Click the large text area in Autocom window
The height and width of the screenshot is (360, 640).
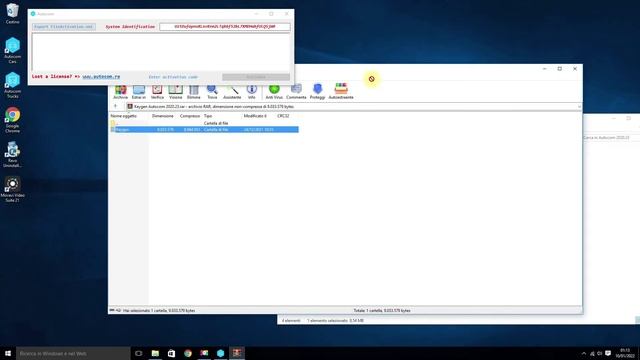coord(161,52)
